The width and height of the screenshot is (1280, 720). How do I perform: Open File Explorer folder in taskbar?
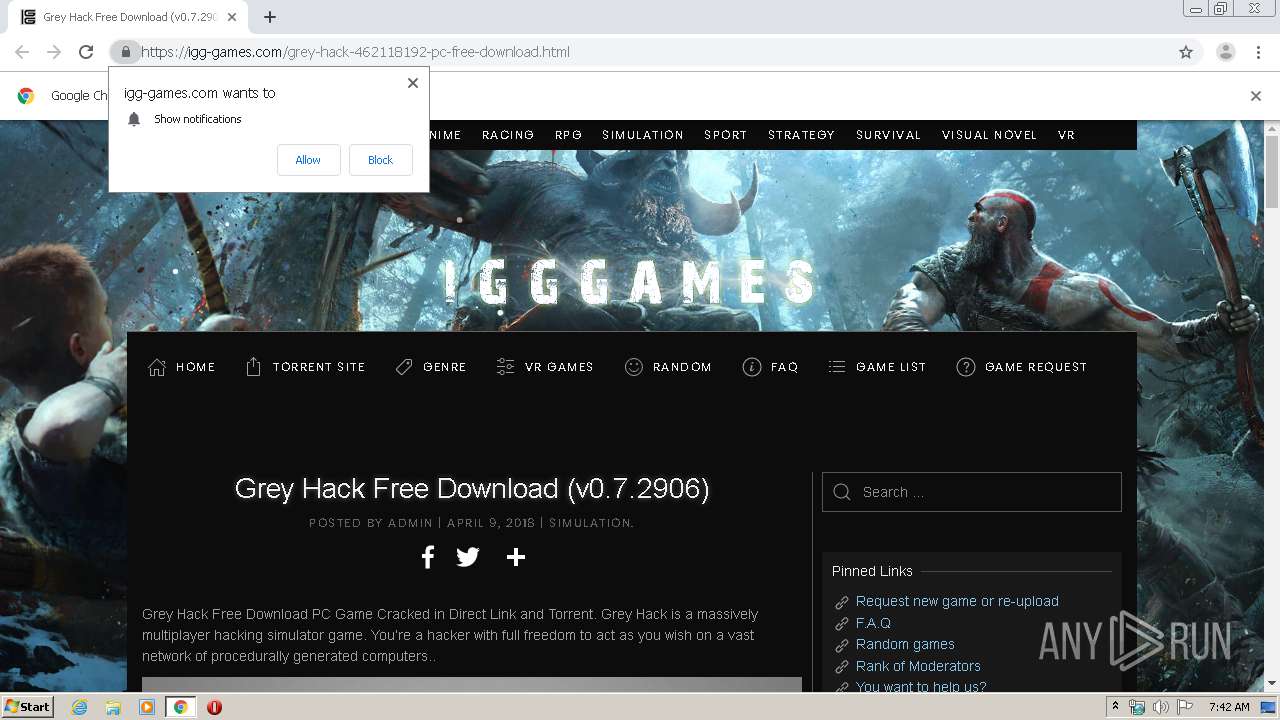[x=113, y=707]
